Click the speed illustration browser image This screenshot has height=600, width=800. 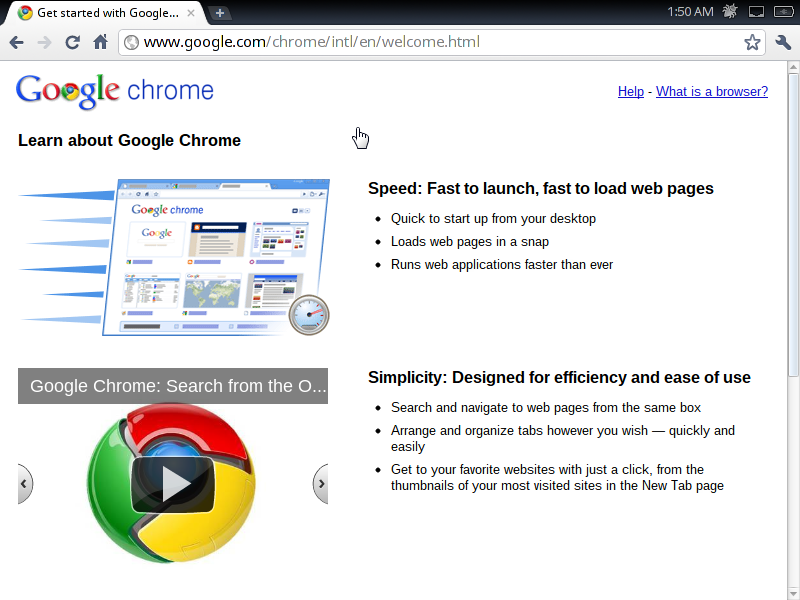pyautogui.click(x=173, y=257)
